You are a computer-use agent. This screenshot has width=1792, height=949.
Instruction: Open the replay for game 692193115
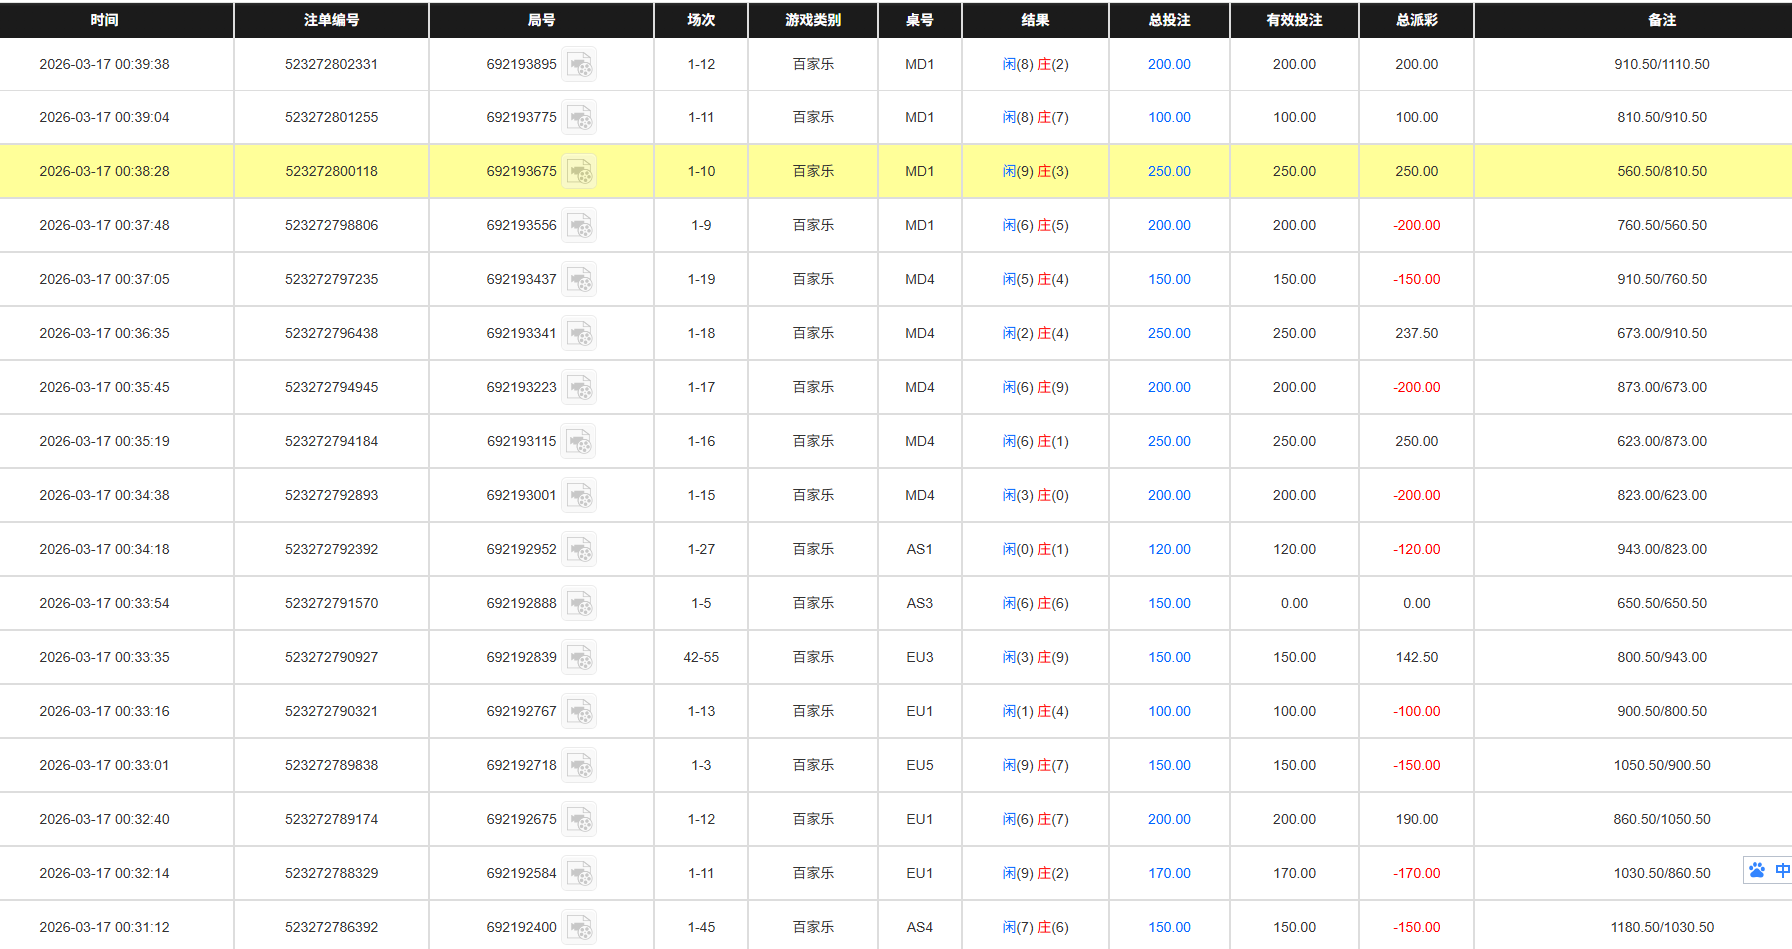(581, 441)
